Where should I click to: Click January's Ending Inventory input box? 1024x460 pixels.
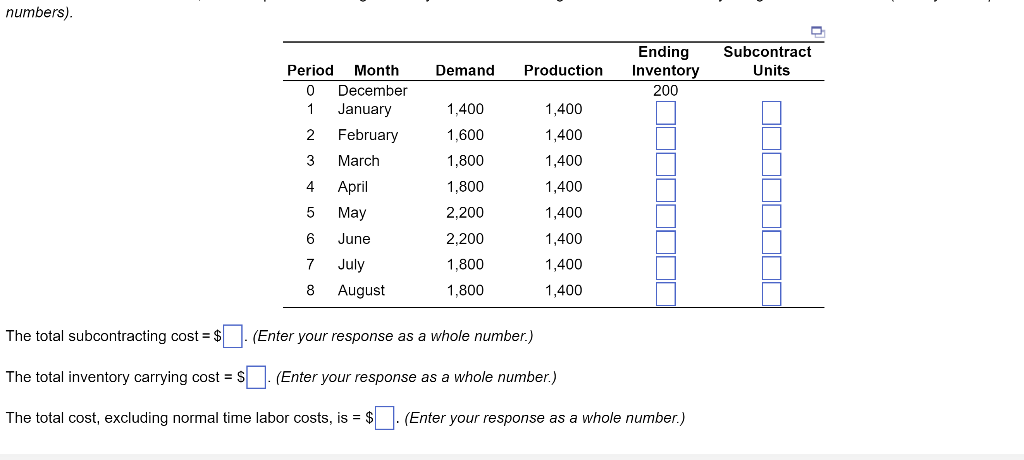point(666,111)
